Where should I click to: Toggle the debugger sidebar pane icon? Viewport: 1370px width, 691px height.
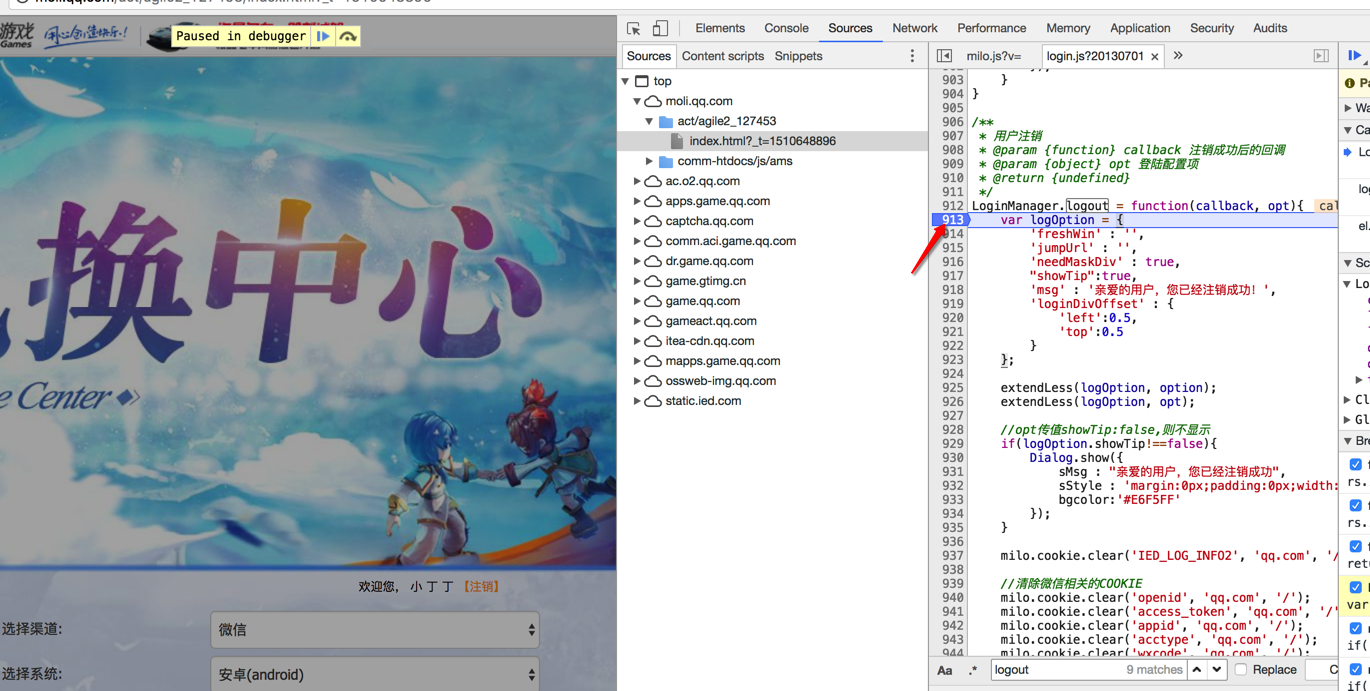tap(1321, 56)
